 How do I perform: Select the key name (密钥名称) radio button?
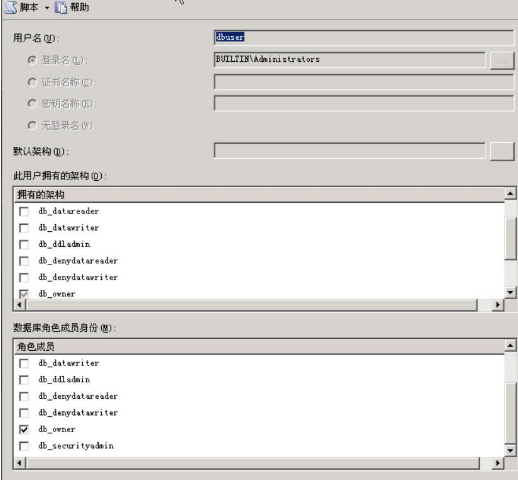tap(32, 104)
